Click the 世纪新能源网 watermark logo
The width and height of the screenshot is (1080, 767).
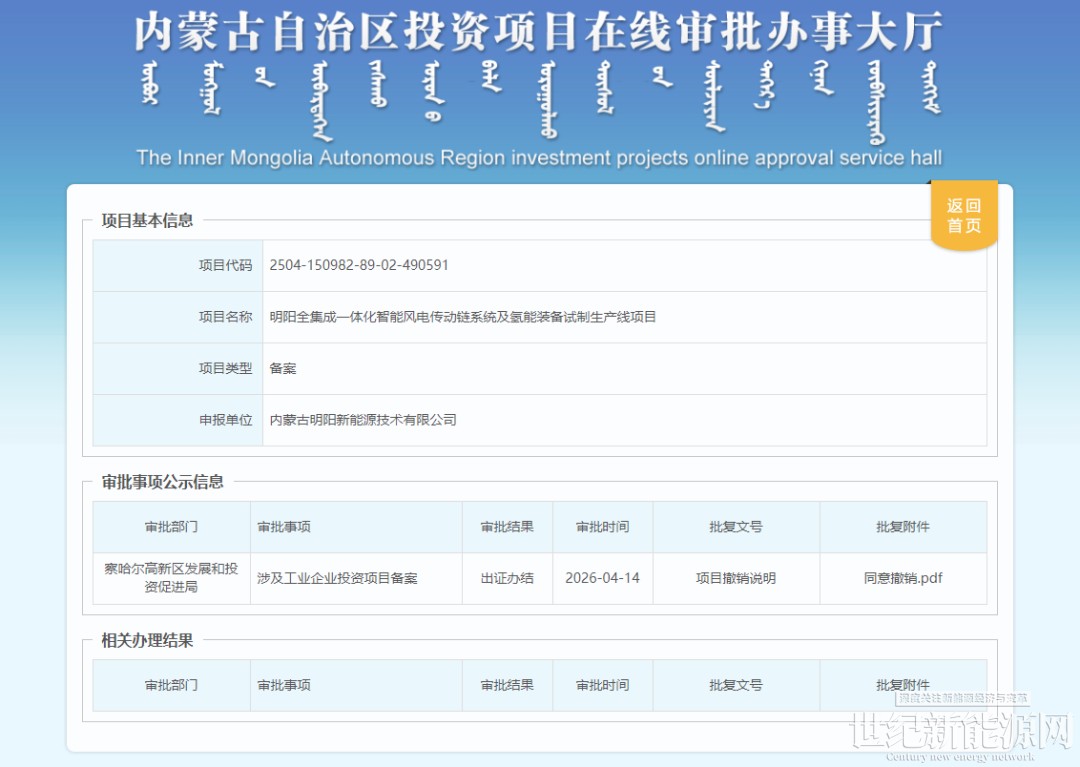coord(958,734)
